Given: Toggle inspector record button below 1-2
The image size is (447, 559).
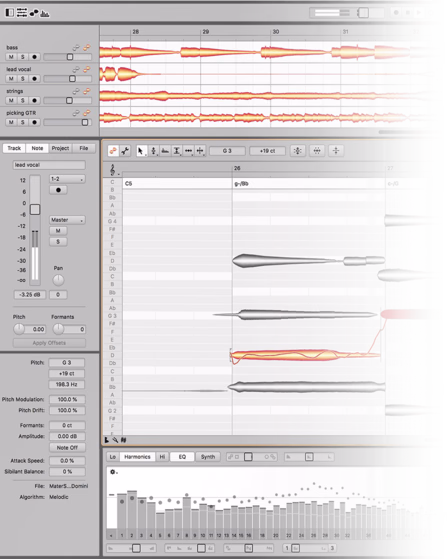Looking at the screenshot, I should pyautogui.click(x=58, y=190).
